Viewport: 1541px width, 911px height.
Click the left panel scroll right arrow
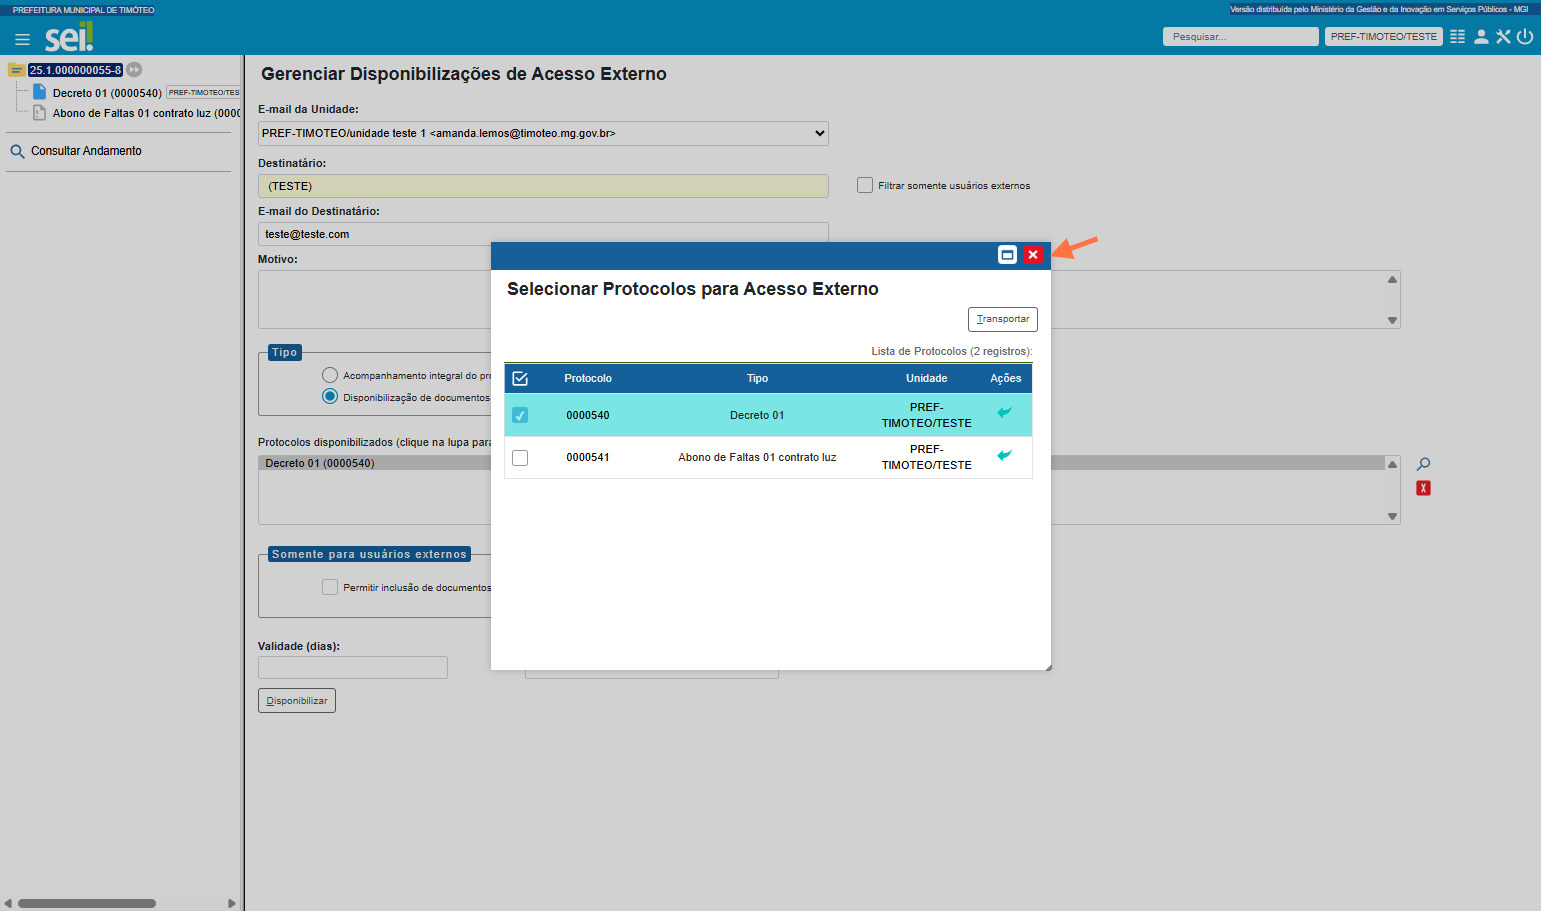coord(231,903)
